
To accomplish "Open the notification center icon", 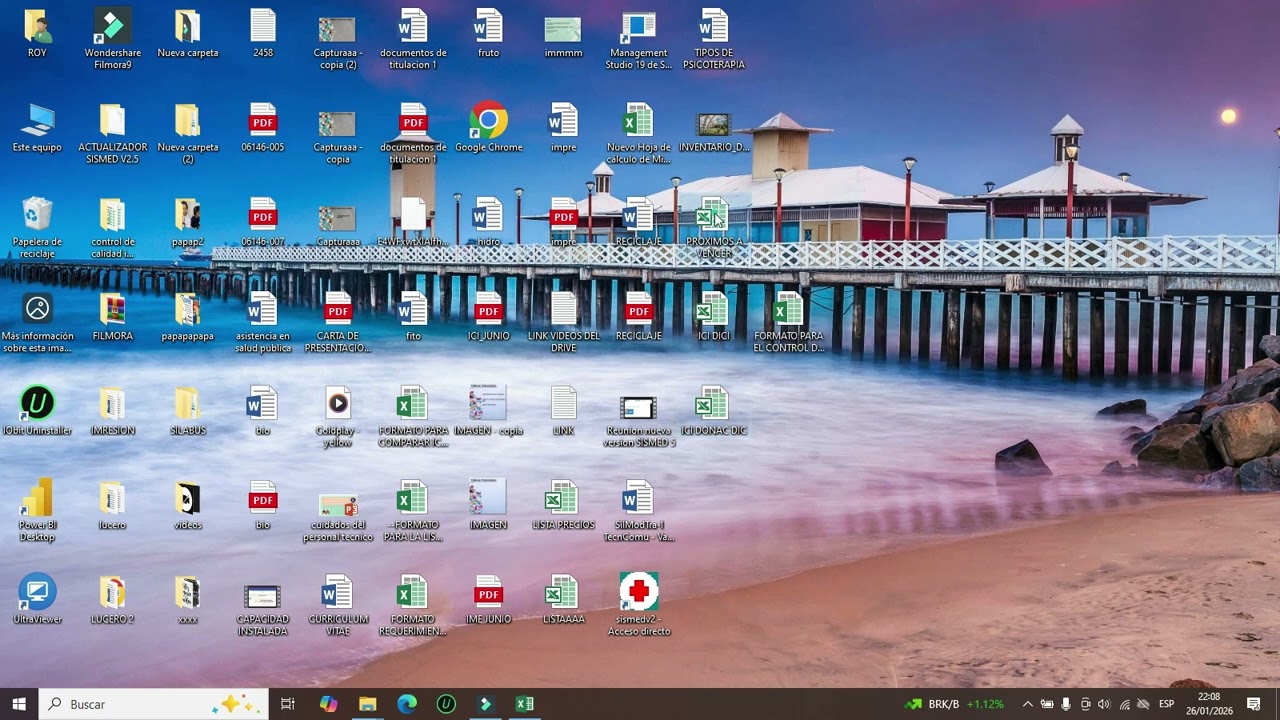I will pos(1254,704).
